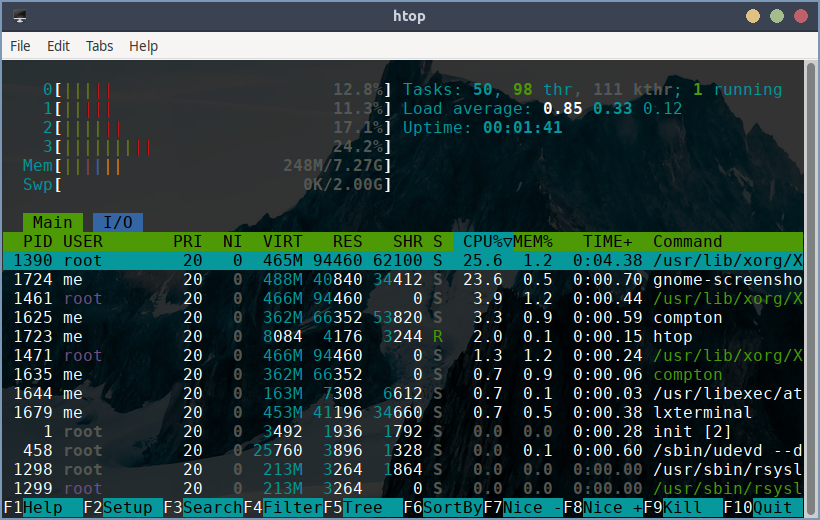The width and height of the screenshot is (820, 520).
Task: Click the S state column header
Action: coord(438,242)
